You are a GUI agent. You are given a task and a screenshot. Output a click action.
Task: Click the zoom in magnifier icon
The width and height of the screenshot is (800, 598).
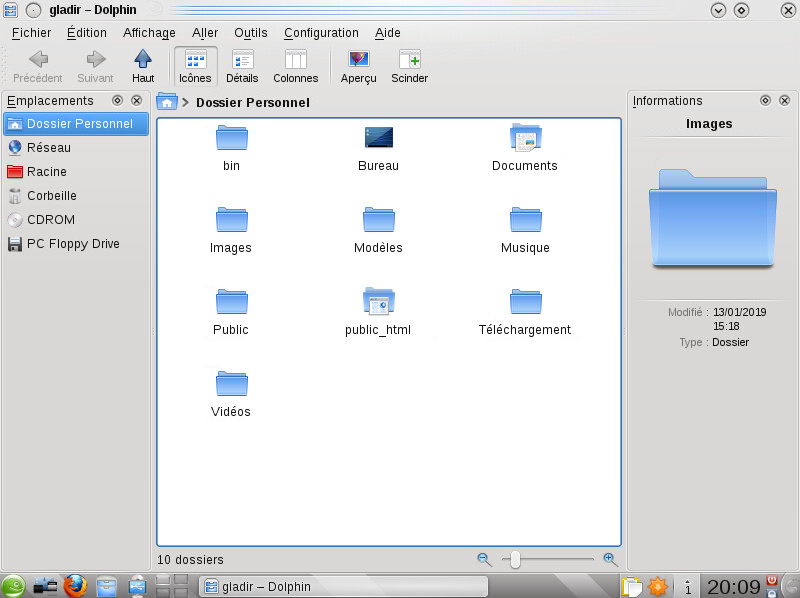[610, 560]
